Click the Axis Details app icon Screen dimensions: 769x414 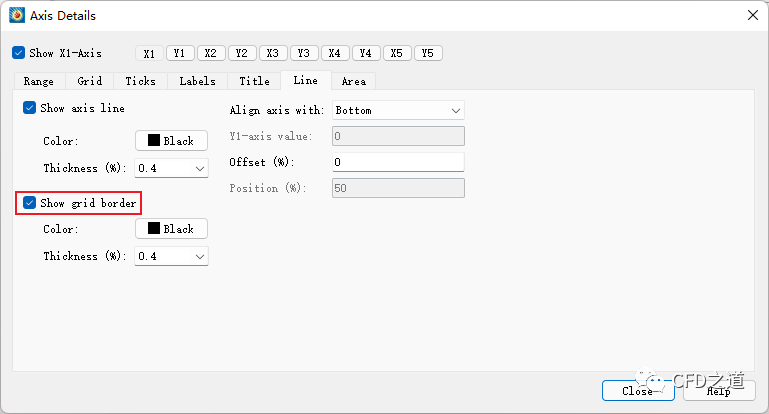[x=17, y=15]
